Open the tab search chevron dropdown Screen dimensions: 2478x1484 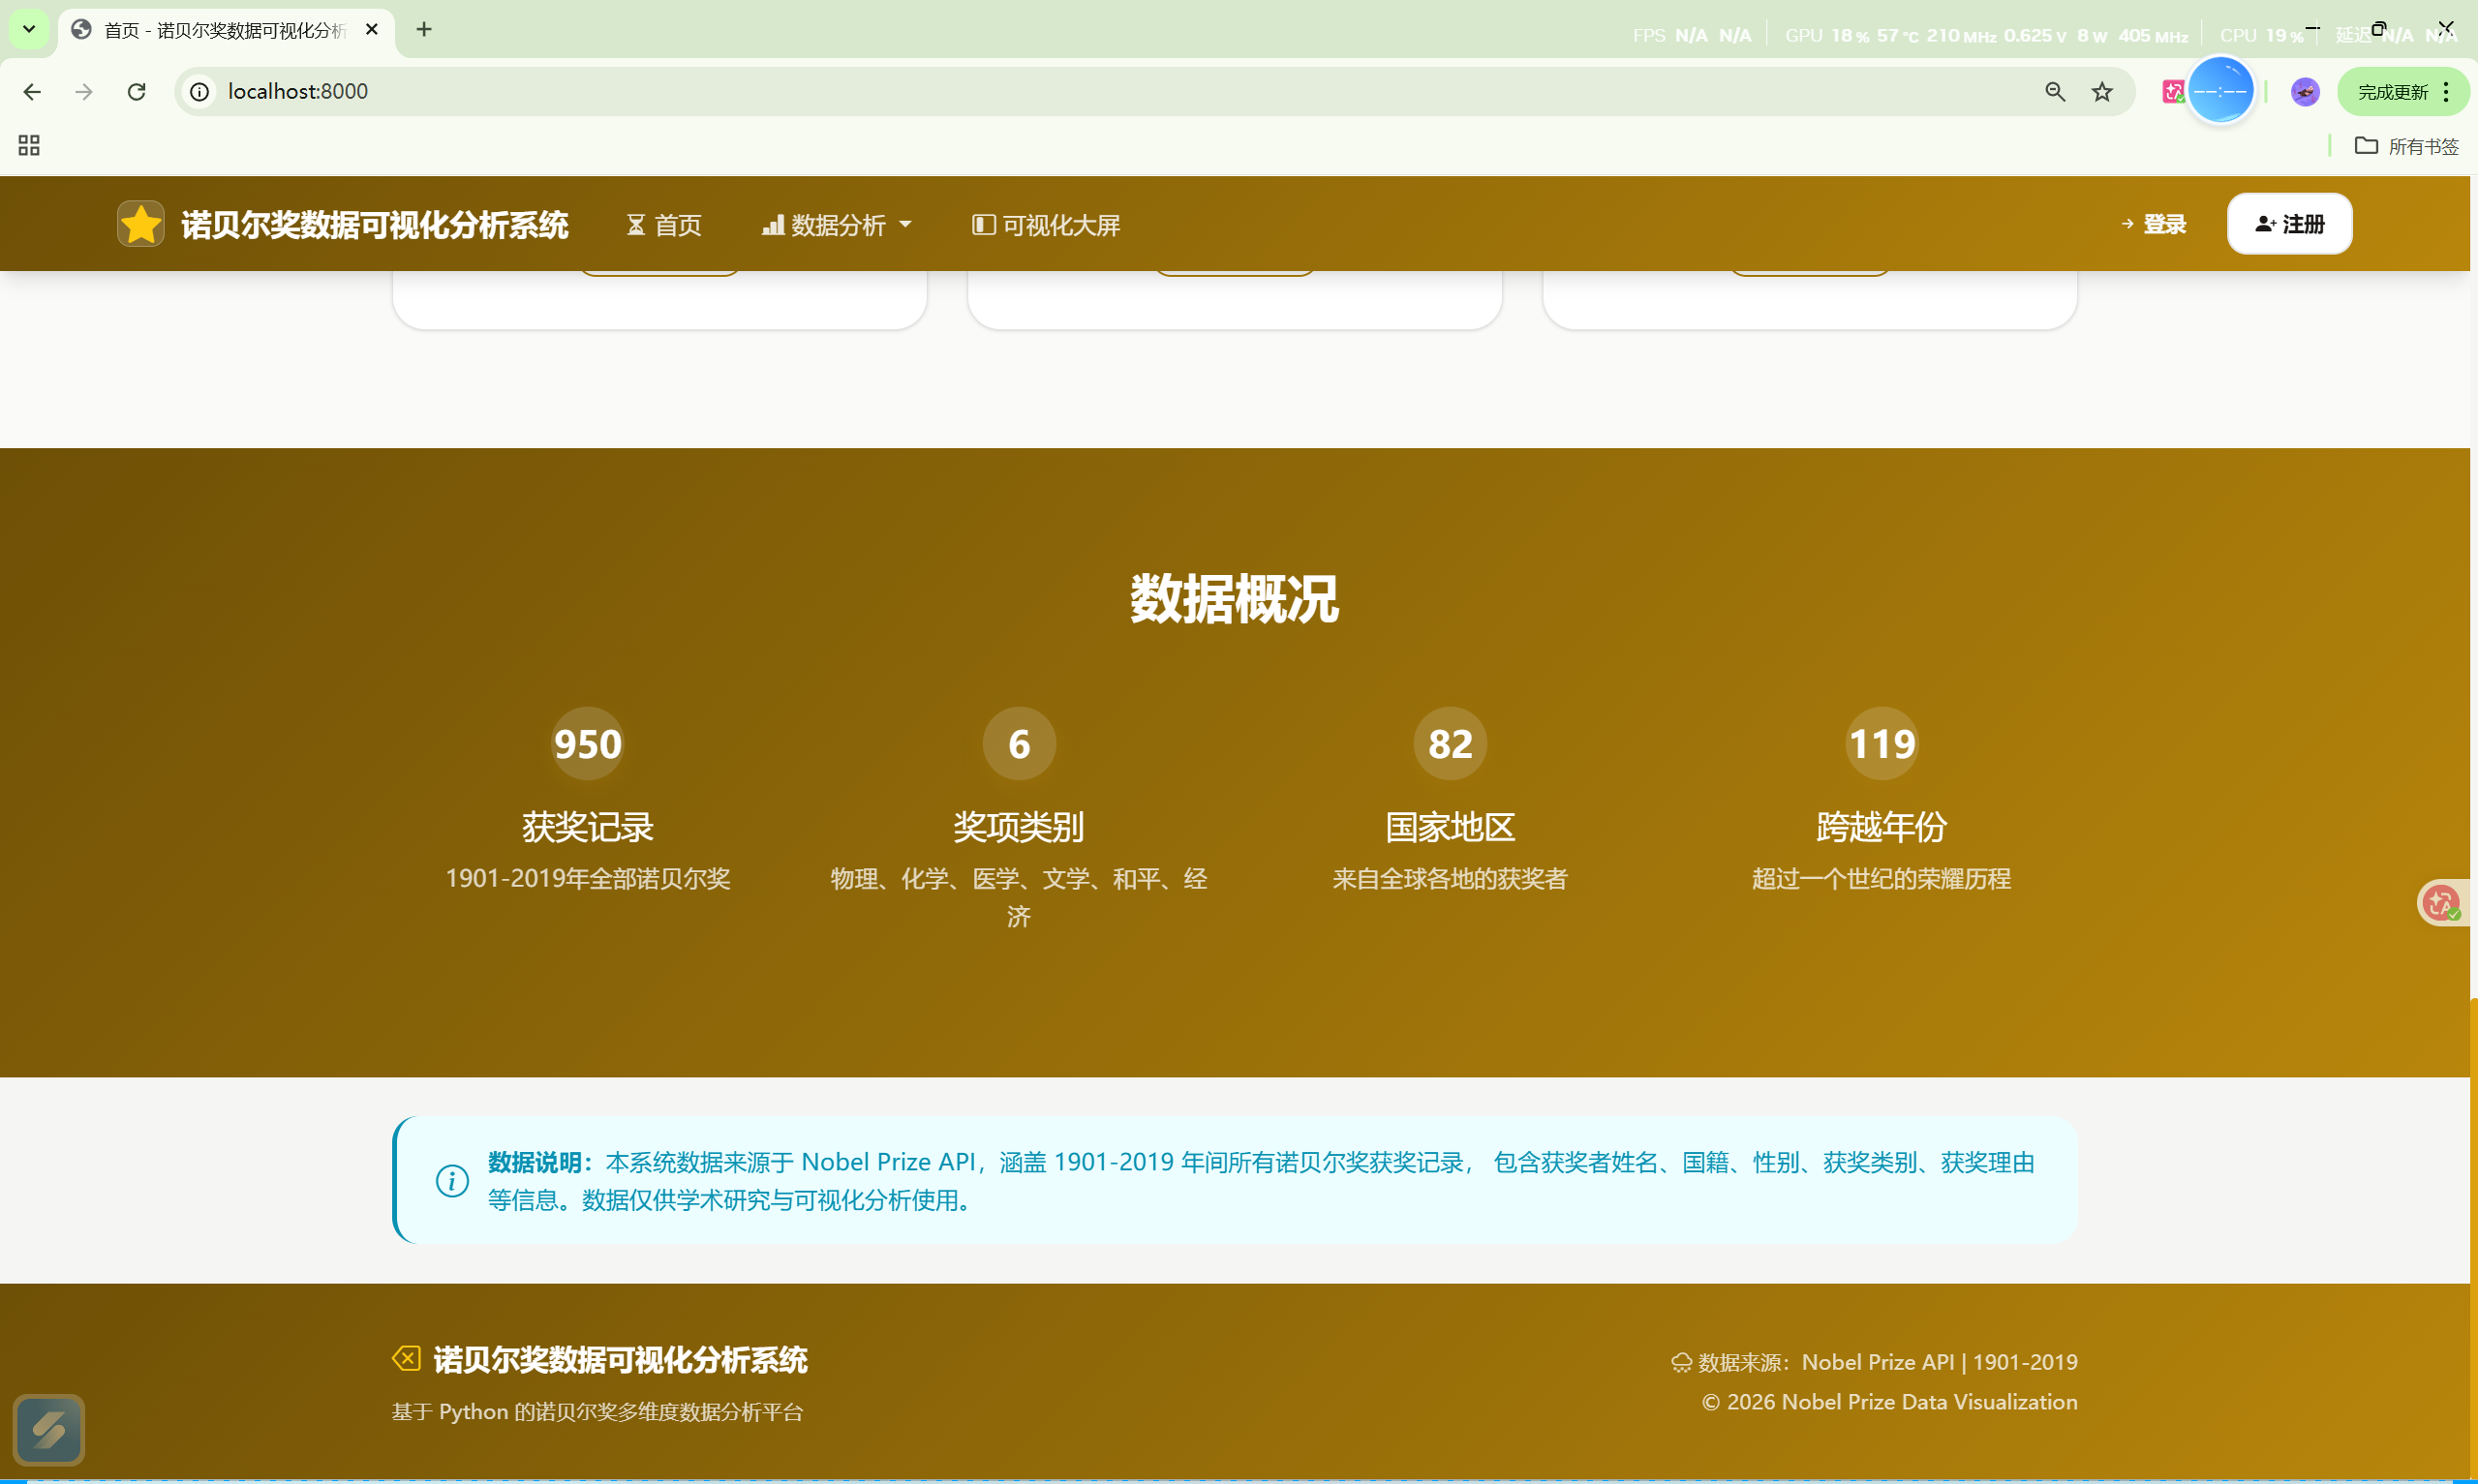[29, 29]
